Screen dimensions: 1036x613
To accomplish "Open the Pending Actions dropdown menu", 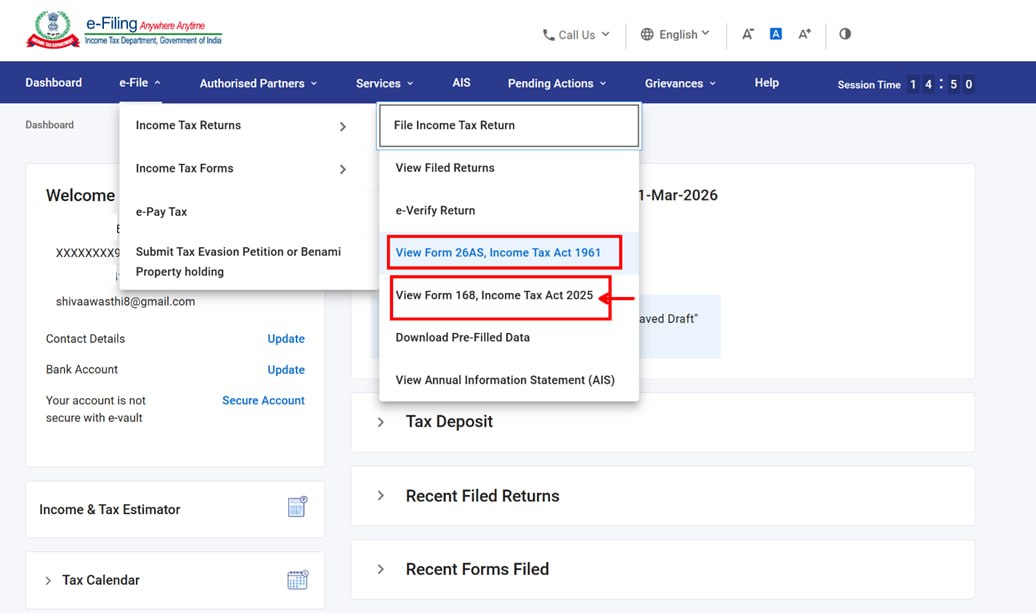I will (x=557, y=83).
